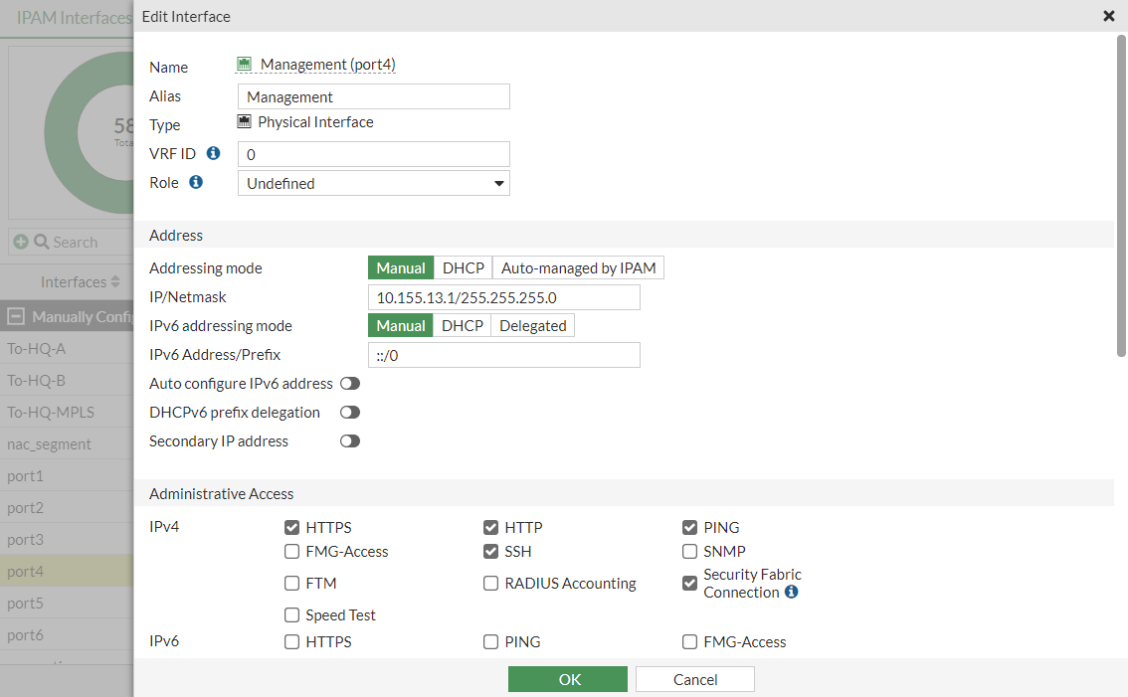
Task: Click Security Fabric Connection info icon
Action: pos(791,592)
